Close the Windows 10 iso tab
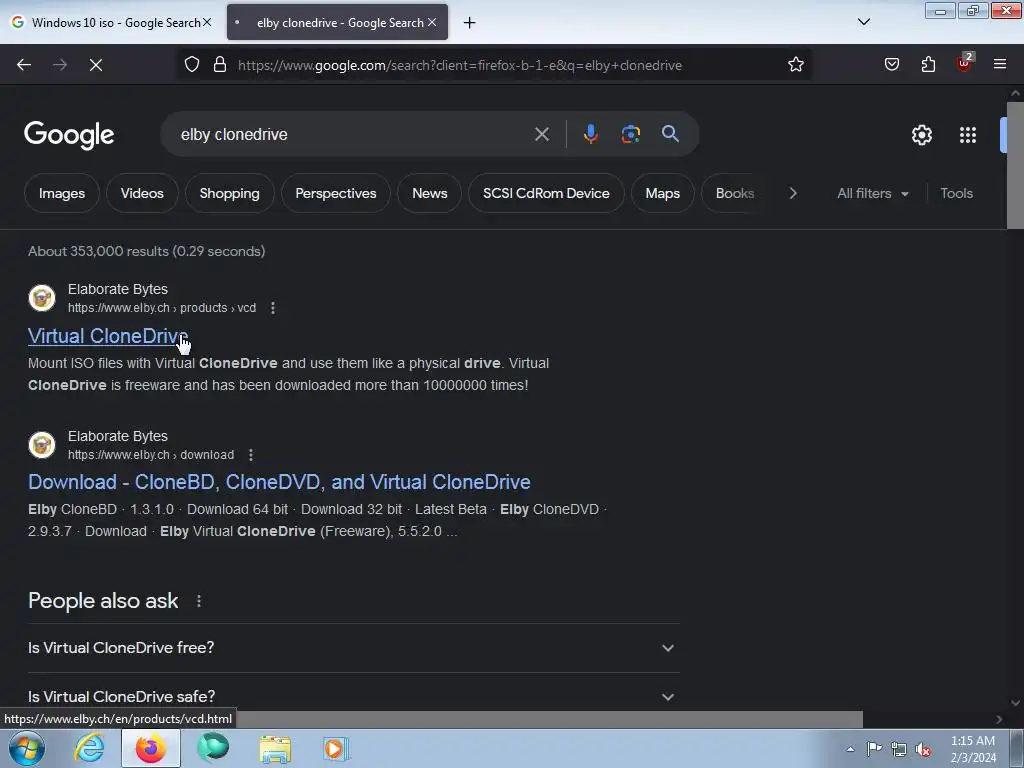Screen dimensions: 1024x768 [x=206, y=22]
